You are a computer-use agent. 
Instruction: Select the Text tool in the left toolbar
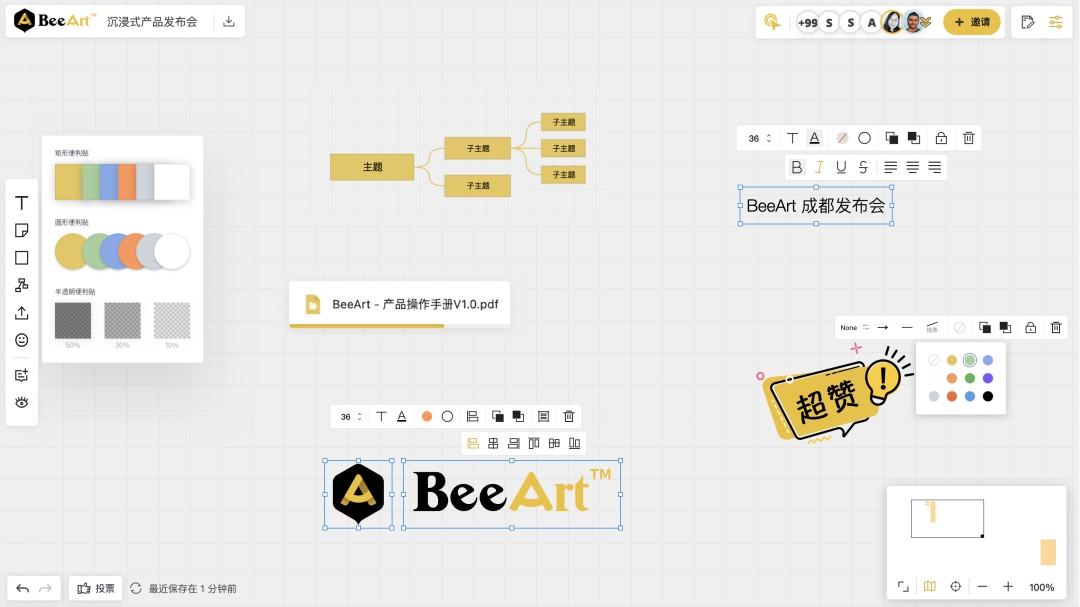point(21,203)
